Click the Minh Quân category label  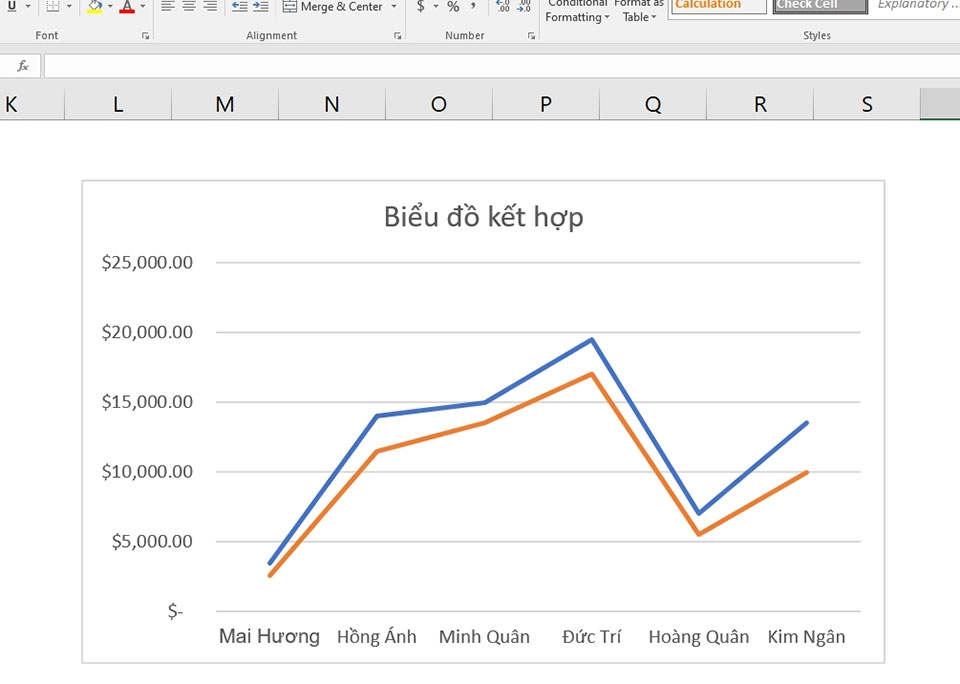tap(484, 637)
